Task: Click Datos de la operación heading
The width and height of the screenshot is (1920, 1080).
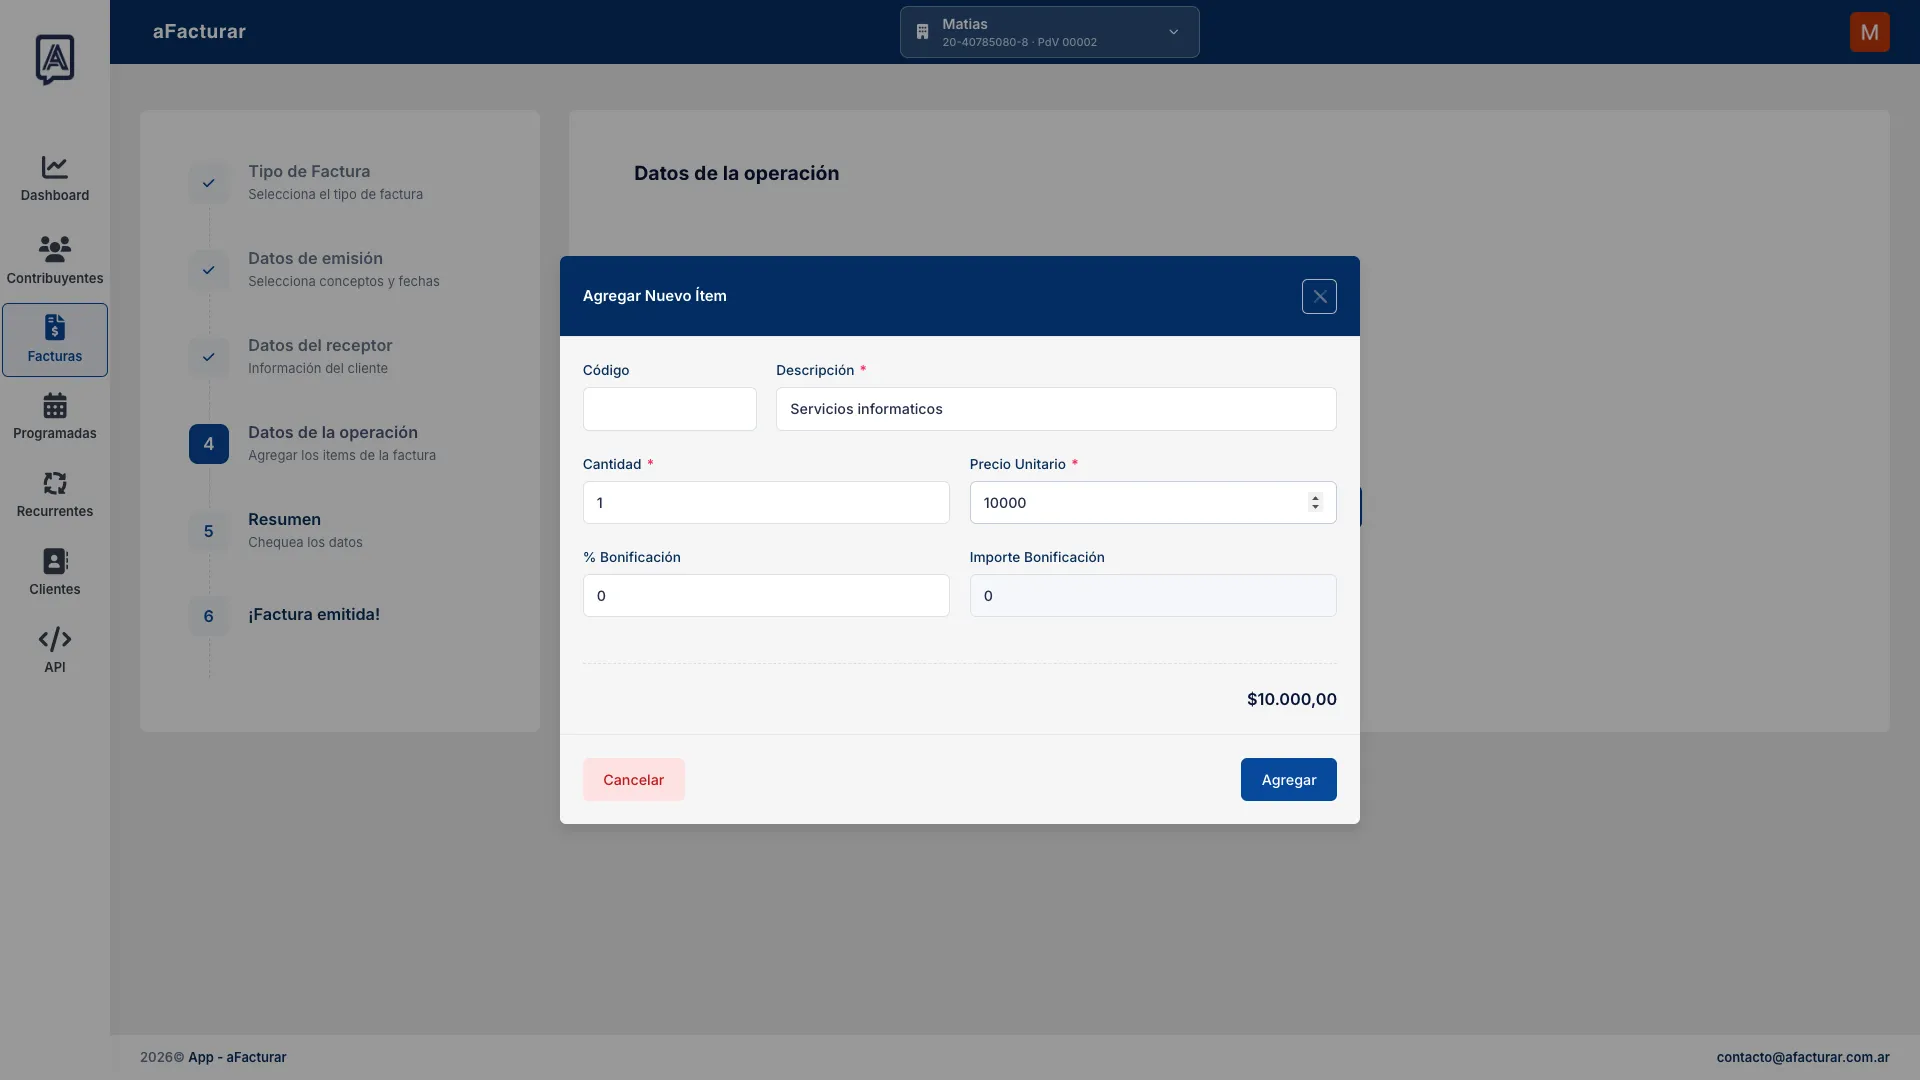Action: click(x=736, y=173)
